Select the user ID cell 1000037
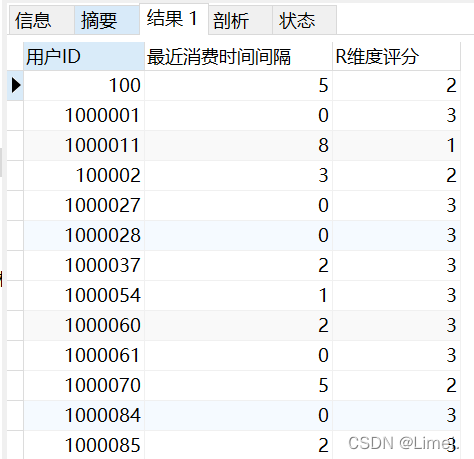Screen dimensions: 474x459 pyautogui.click(x=84, y=265)
